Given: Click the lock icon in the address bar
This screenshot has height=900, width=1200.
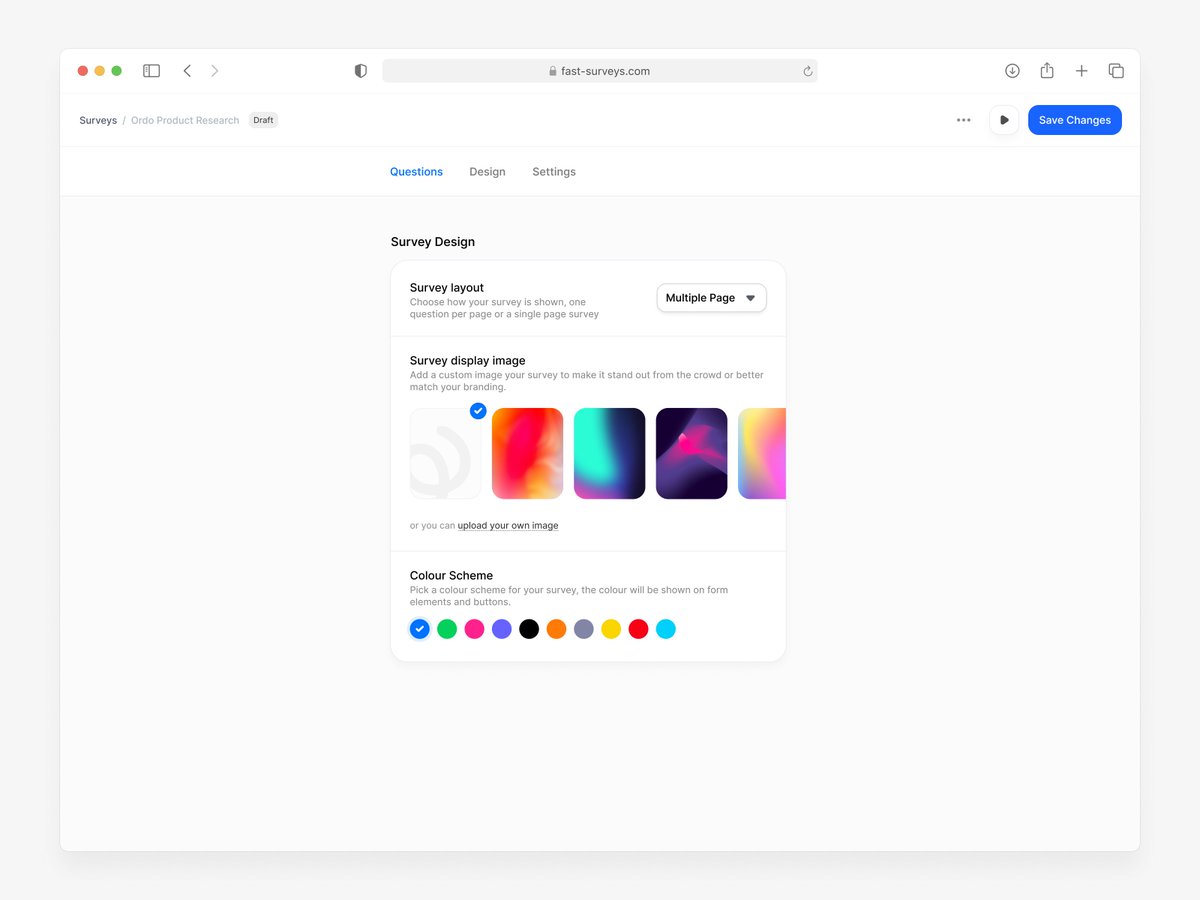Looking at the screenshot, I should tap(552, 71).
